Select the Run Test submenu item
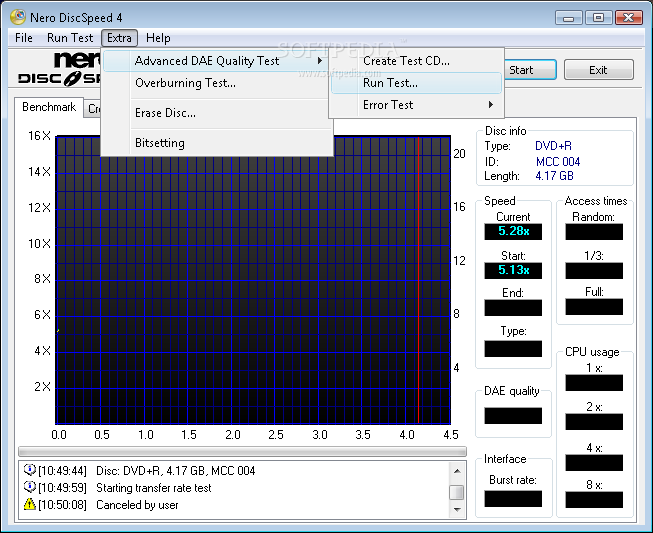This screenshot has width=653, height=533. tap(416, 83)
